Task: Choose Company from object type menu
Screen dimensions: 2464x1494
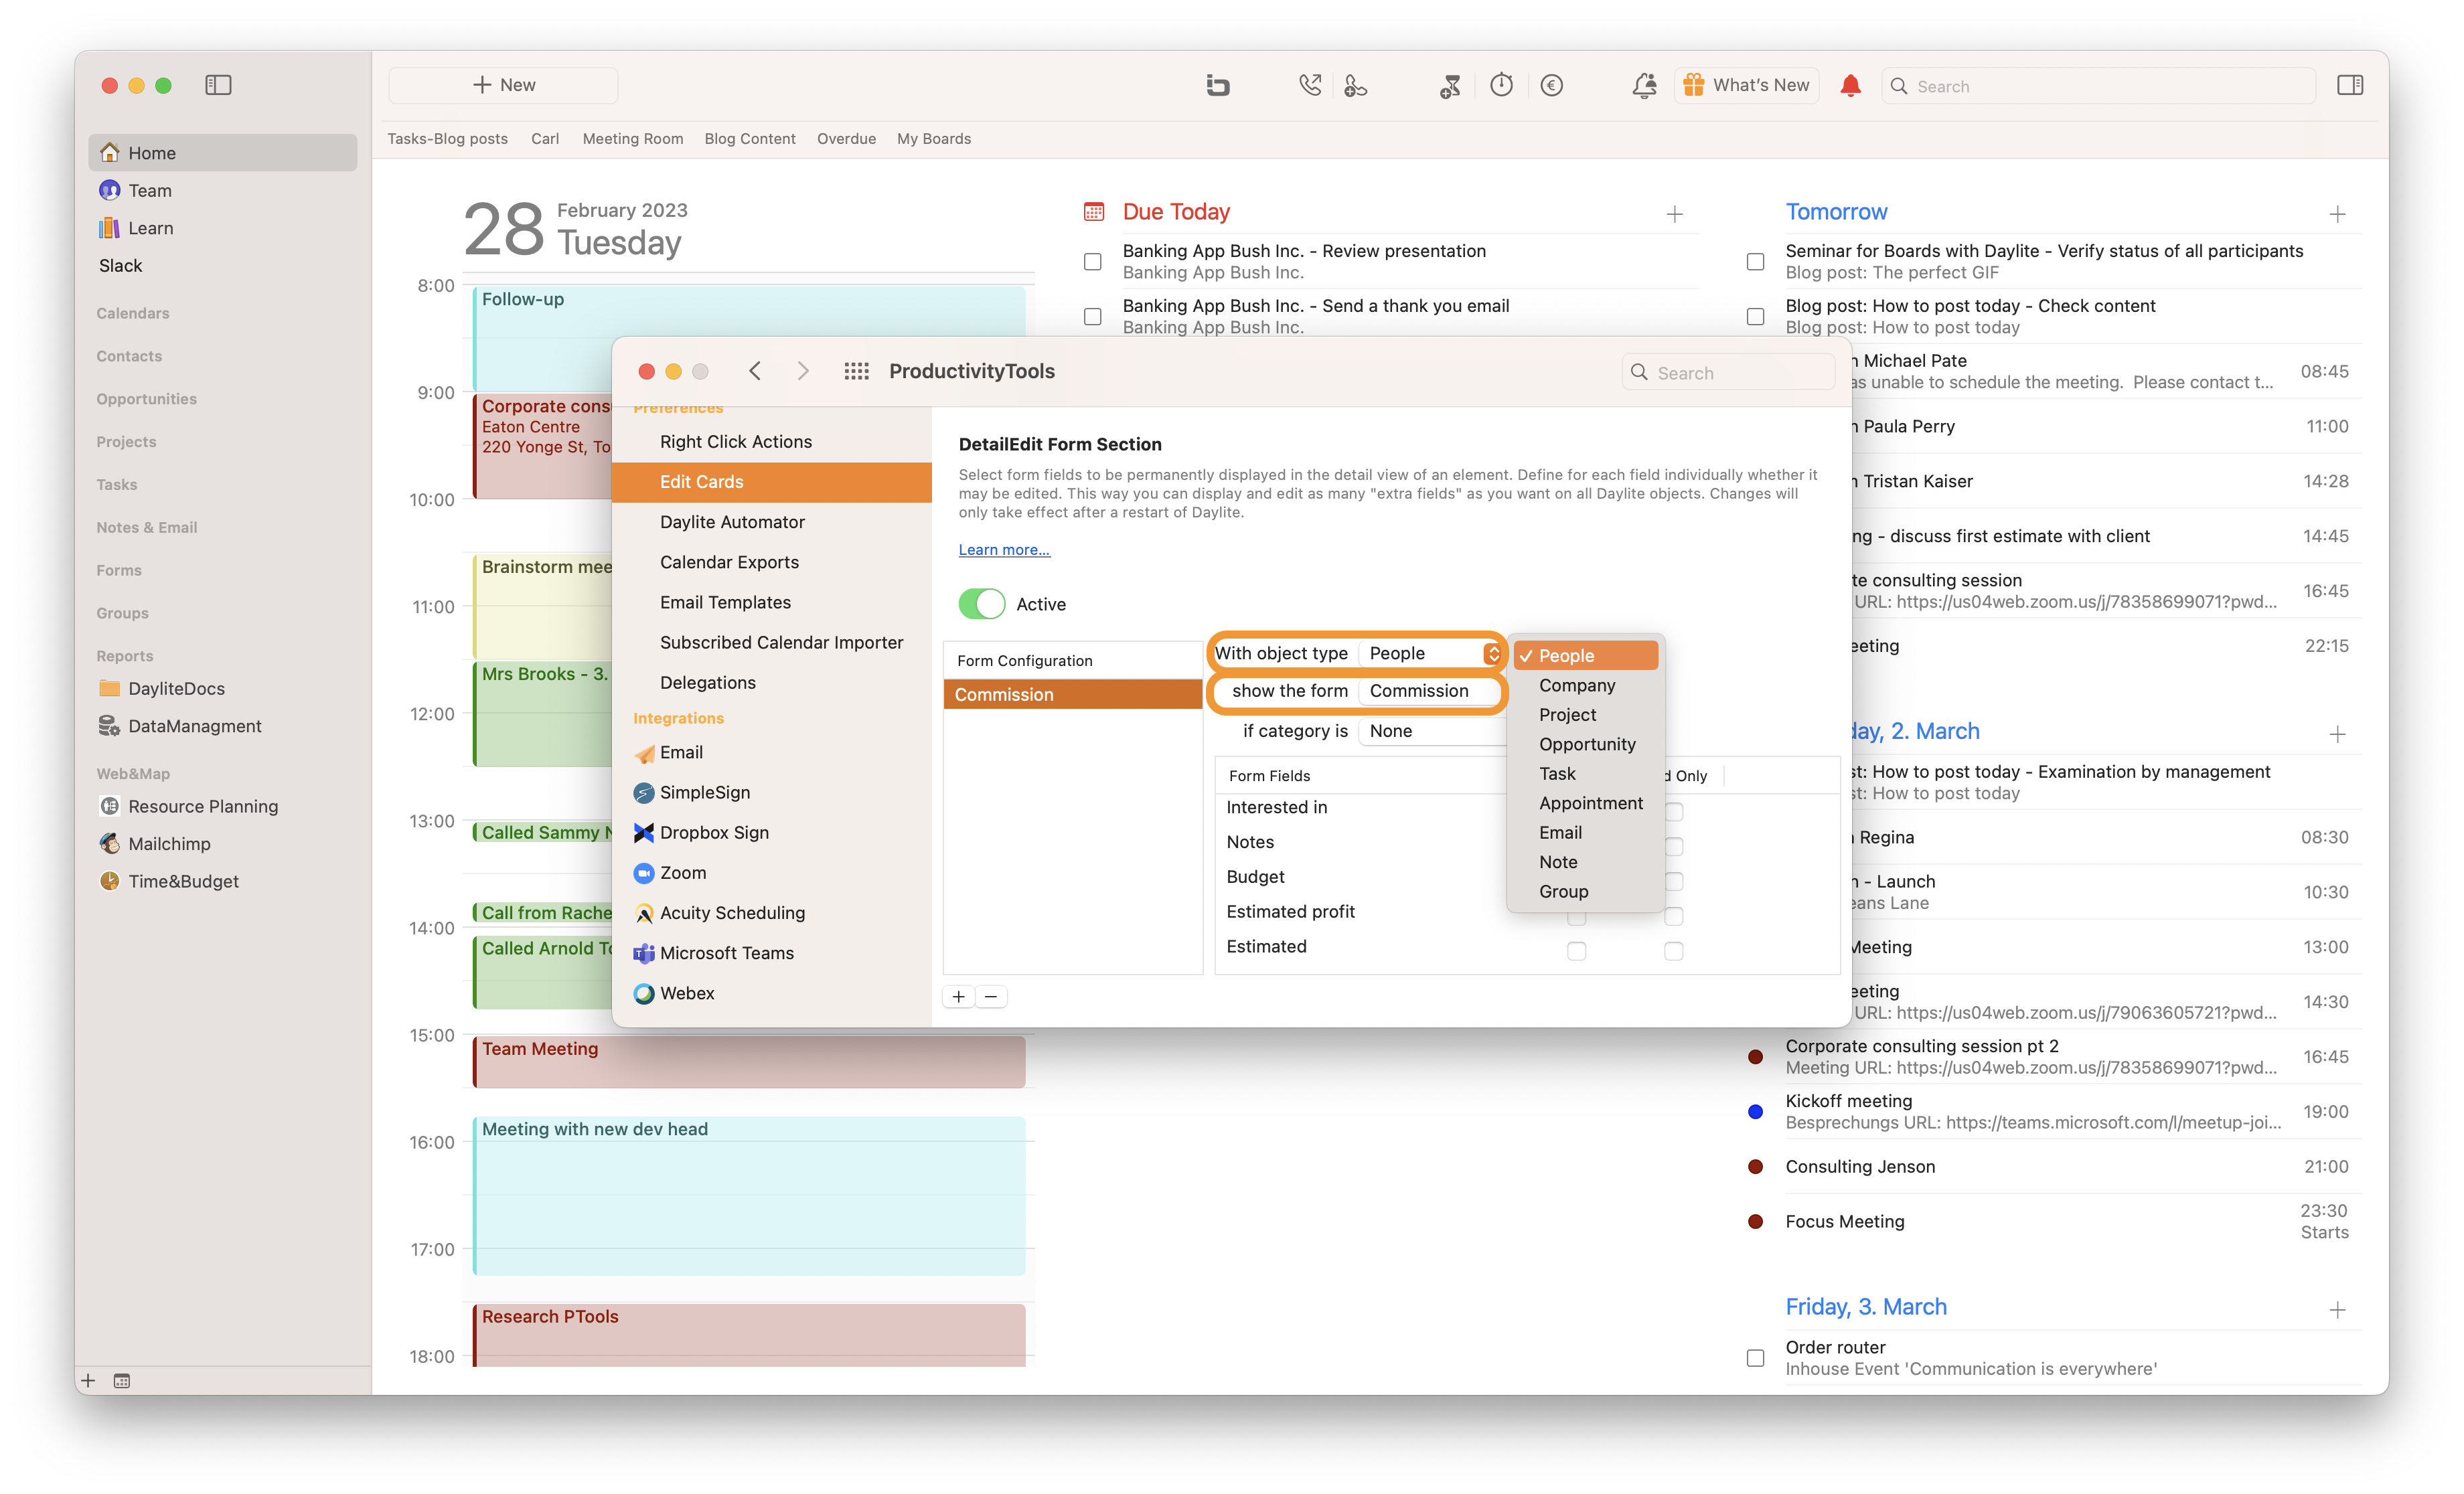Action: coord(1585,685)
